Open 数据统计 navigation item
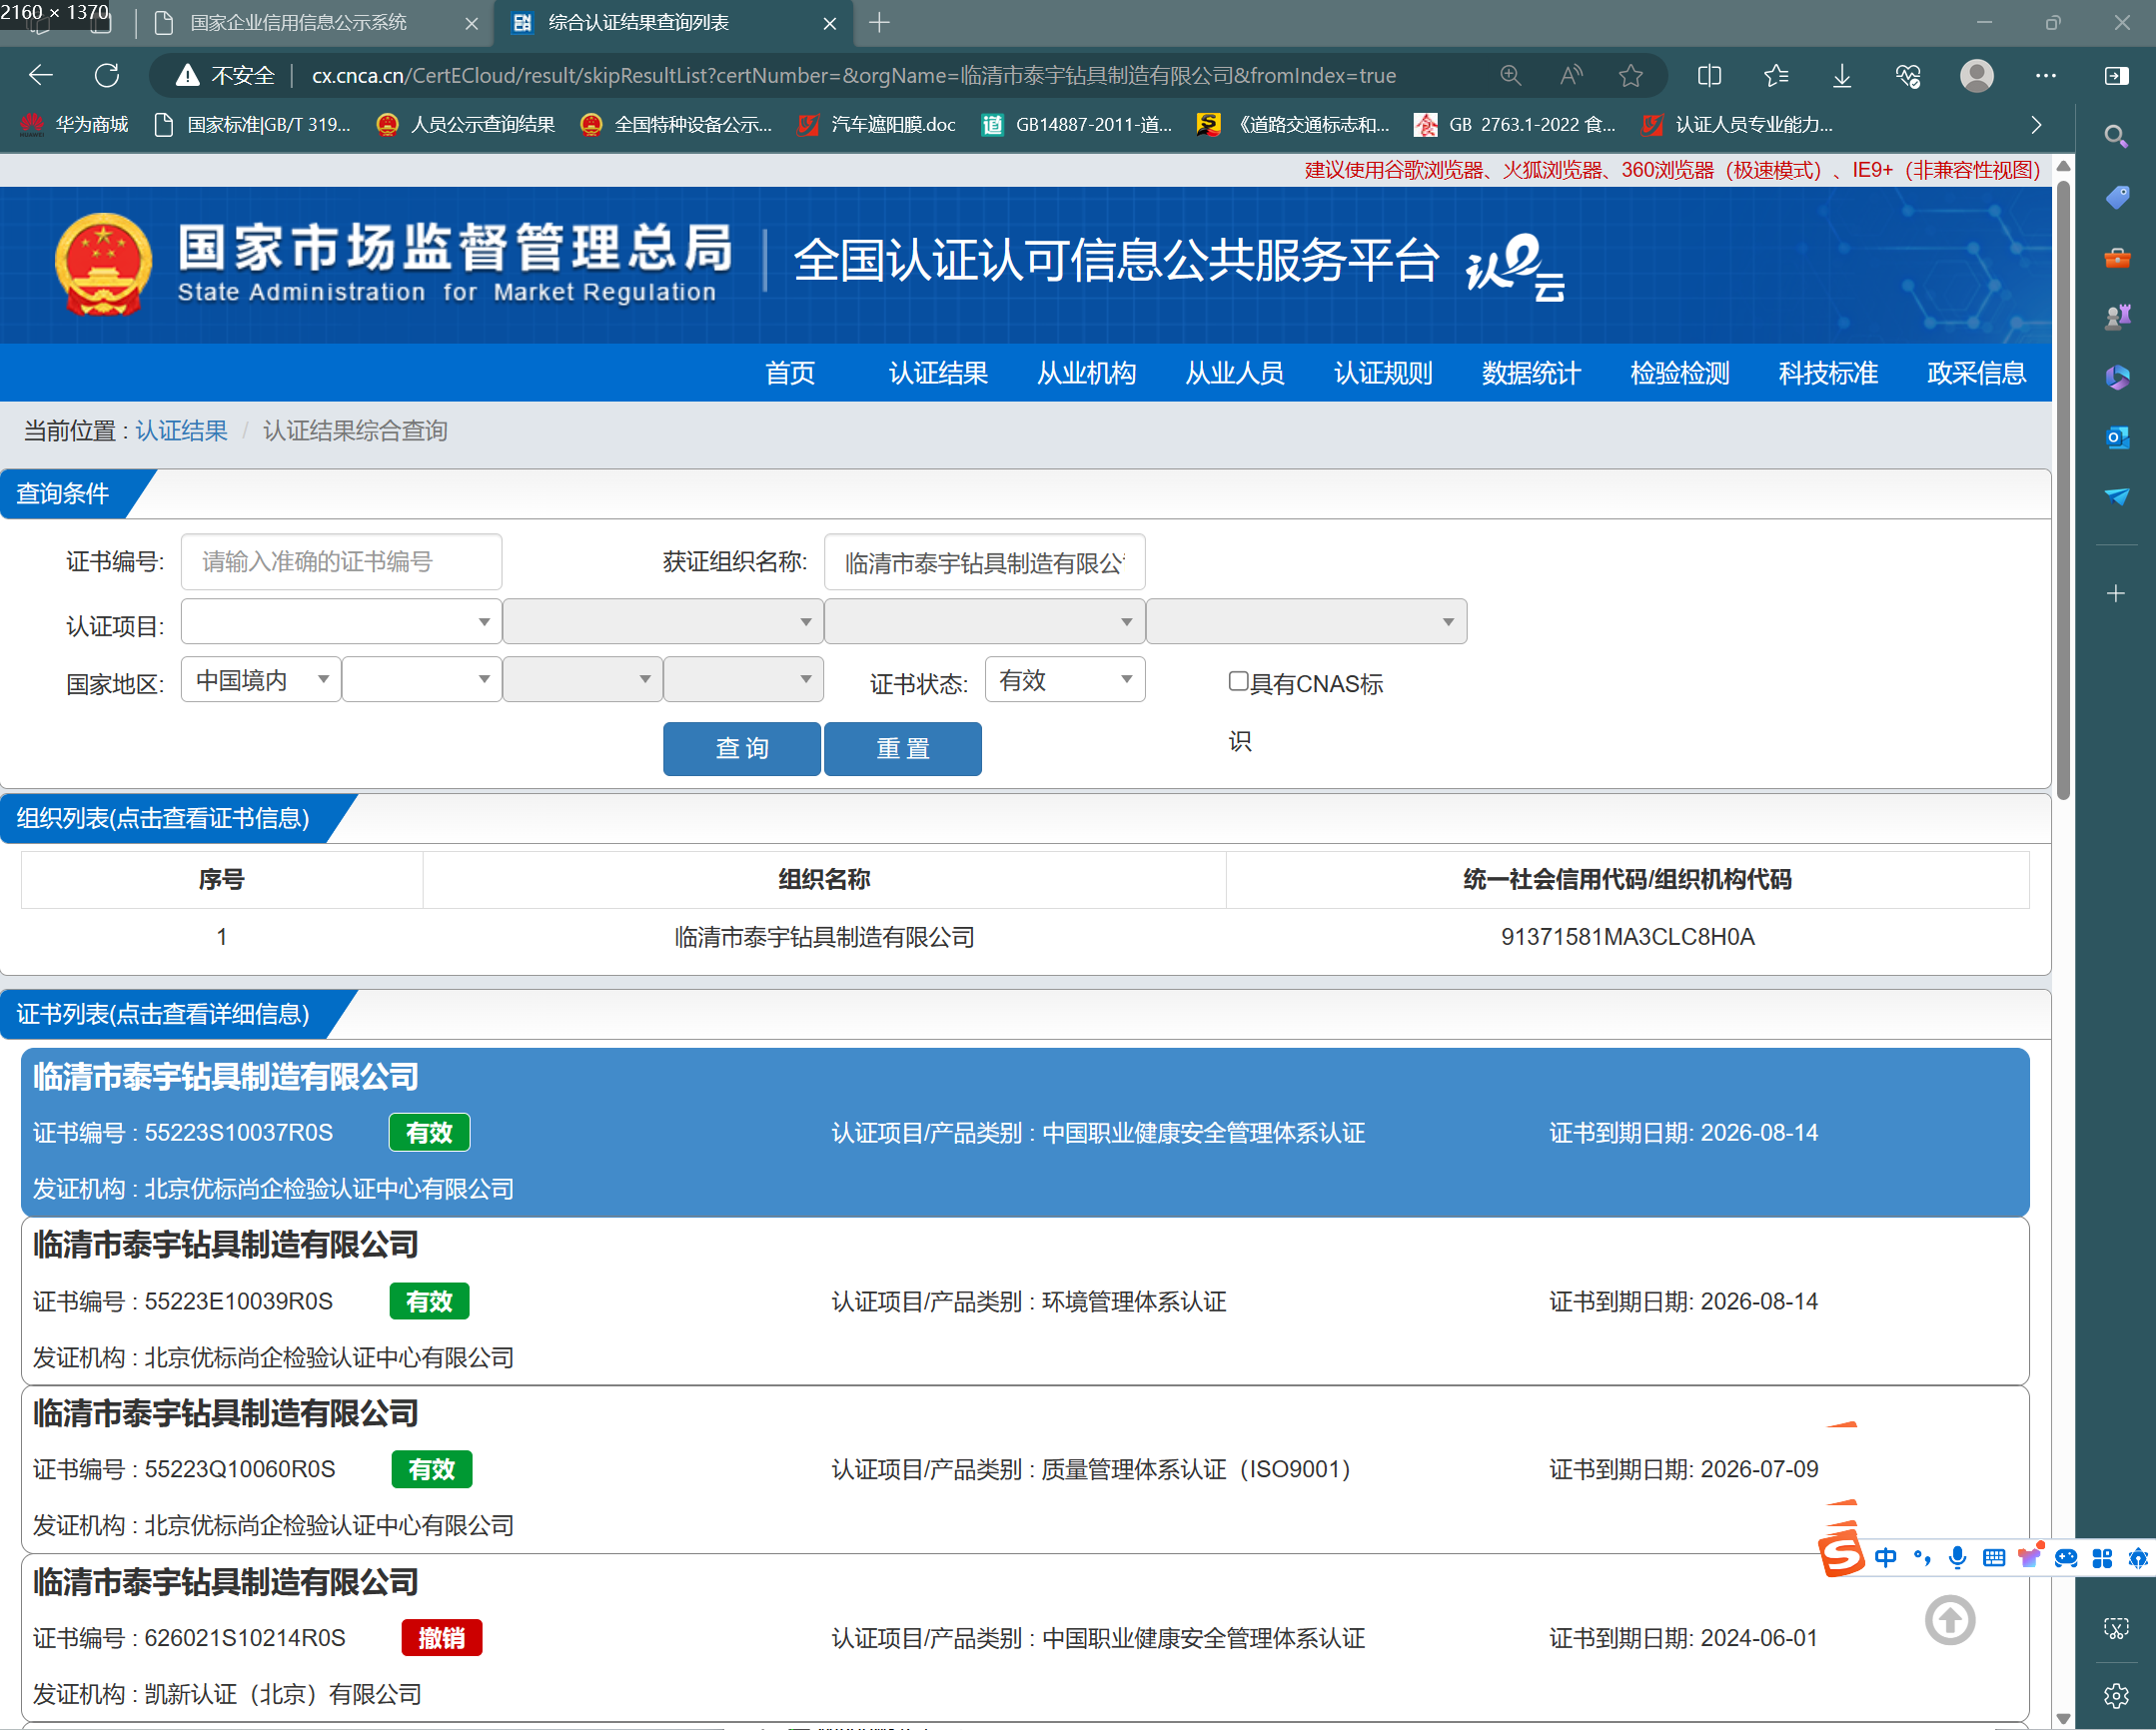The image size is (2156, 1730). (1531, 373)
